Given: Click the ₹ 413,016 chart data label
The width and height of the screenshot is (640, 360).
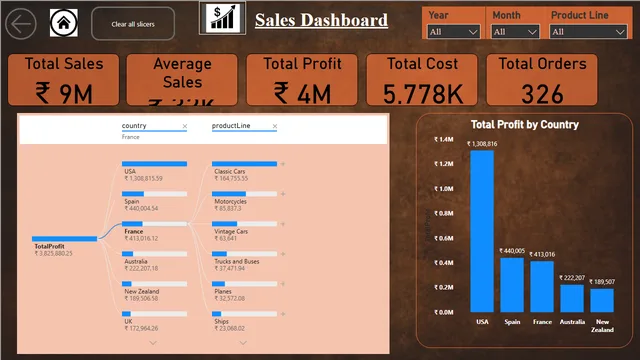Looking at the screenshot, I should pyautogui.click(x=542, y=254).
